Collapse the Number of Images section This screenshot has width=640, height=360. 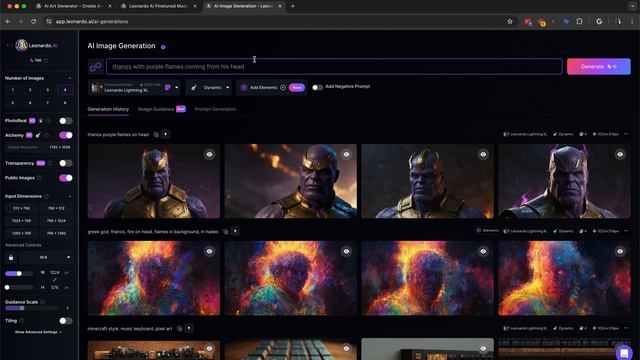click(x=69, y=78)
